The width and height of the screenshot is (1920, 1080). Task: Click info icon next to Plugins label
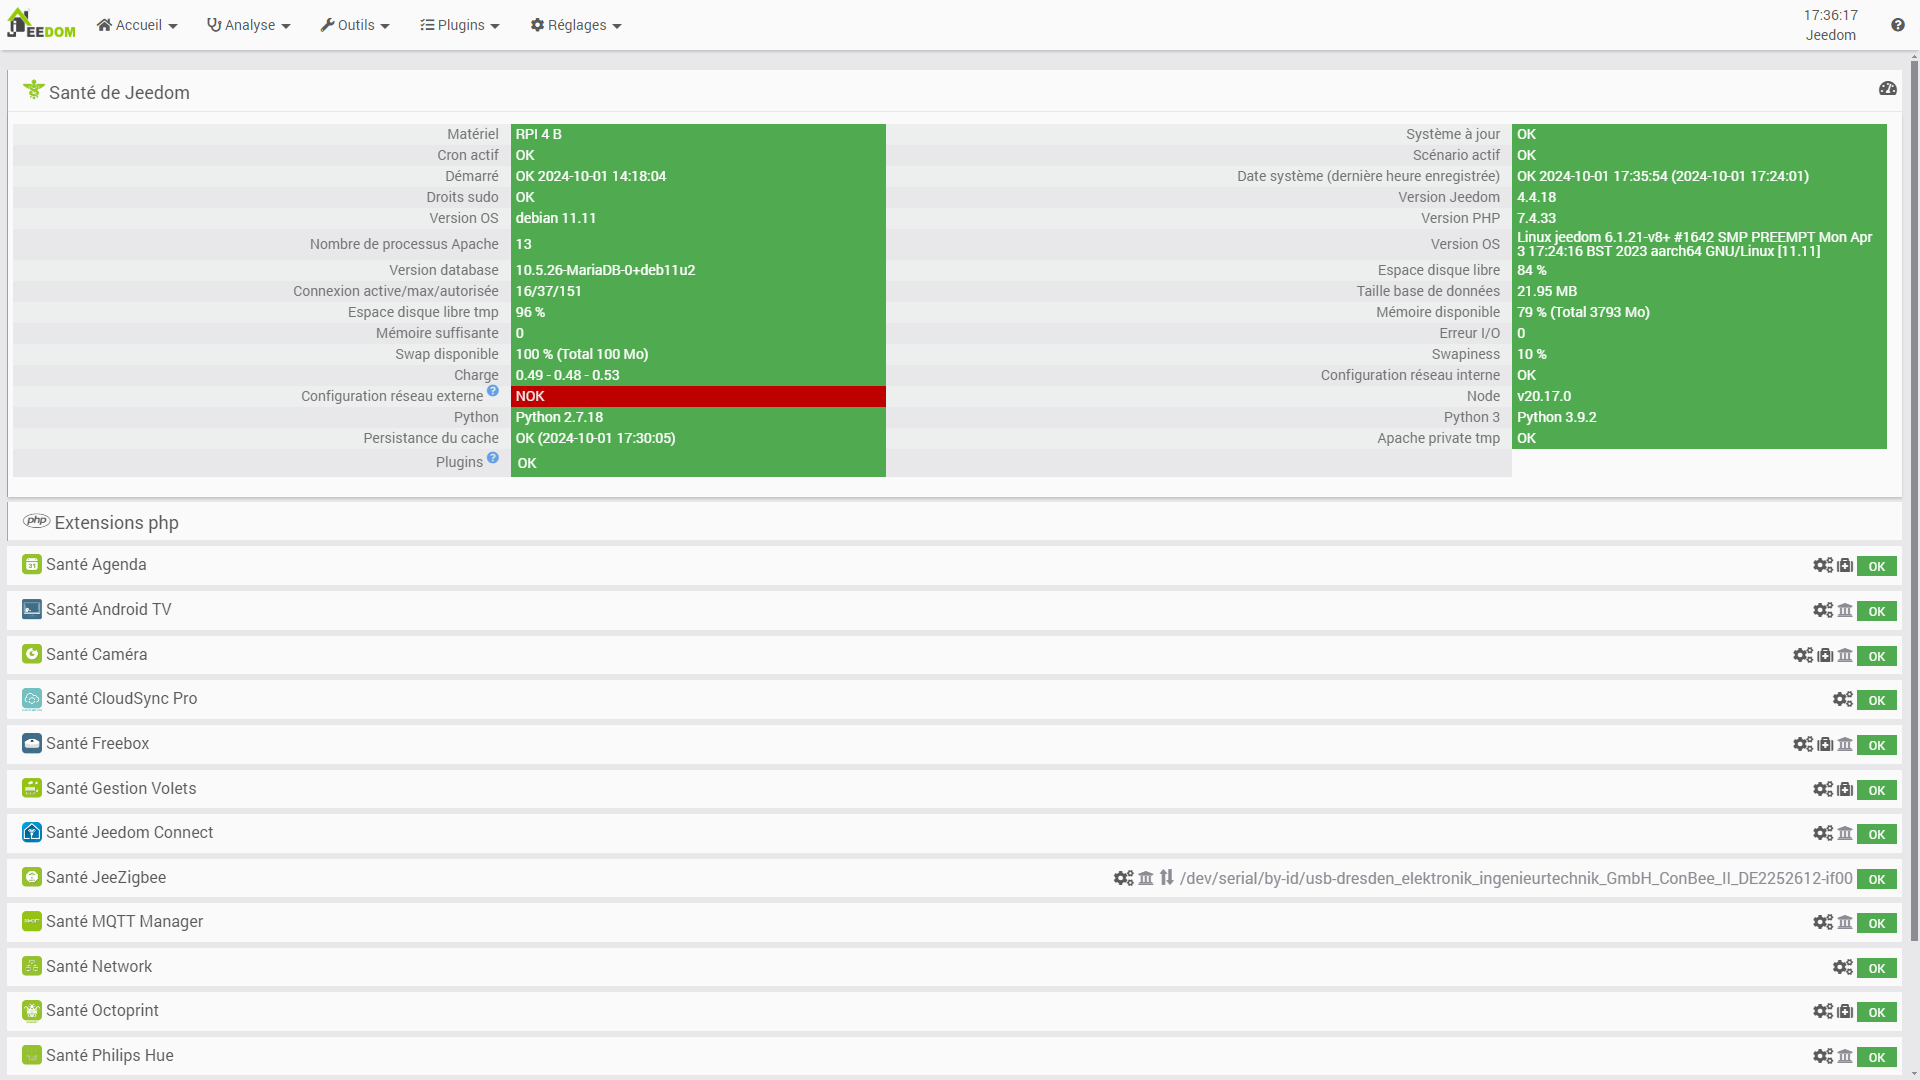click(493, 458)
